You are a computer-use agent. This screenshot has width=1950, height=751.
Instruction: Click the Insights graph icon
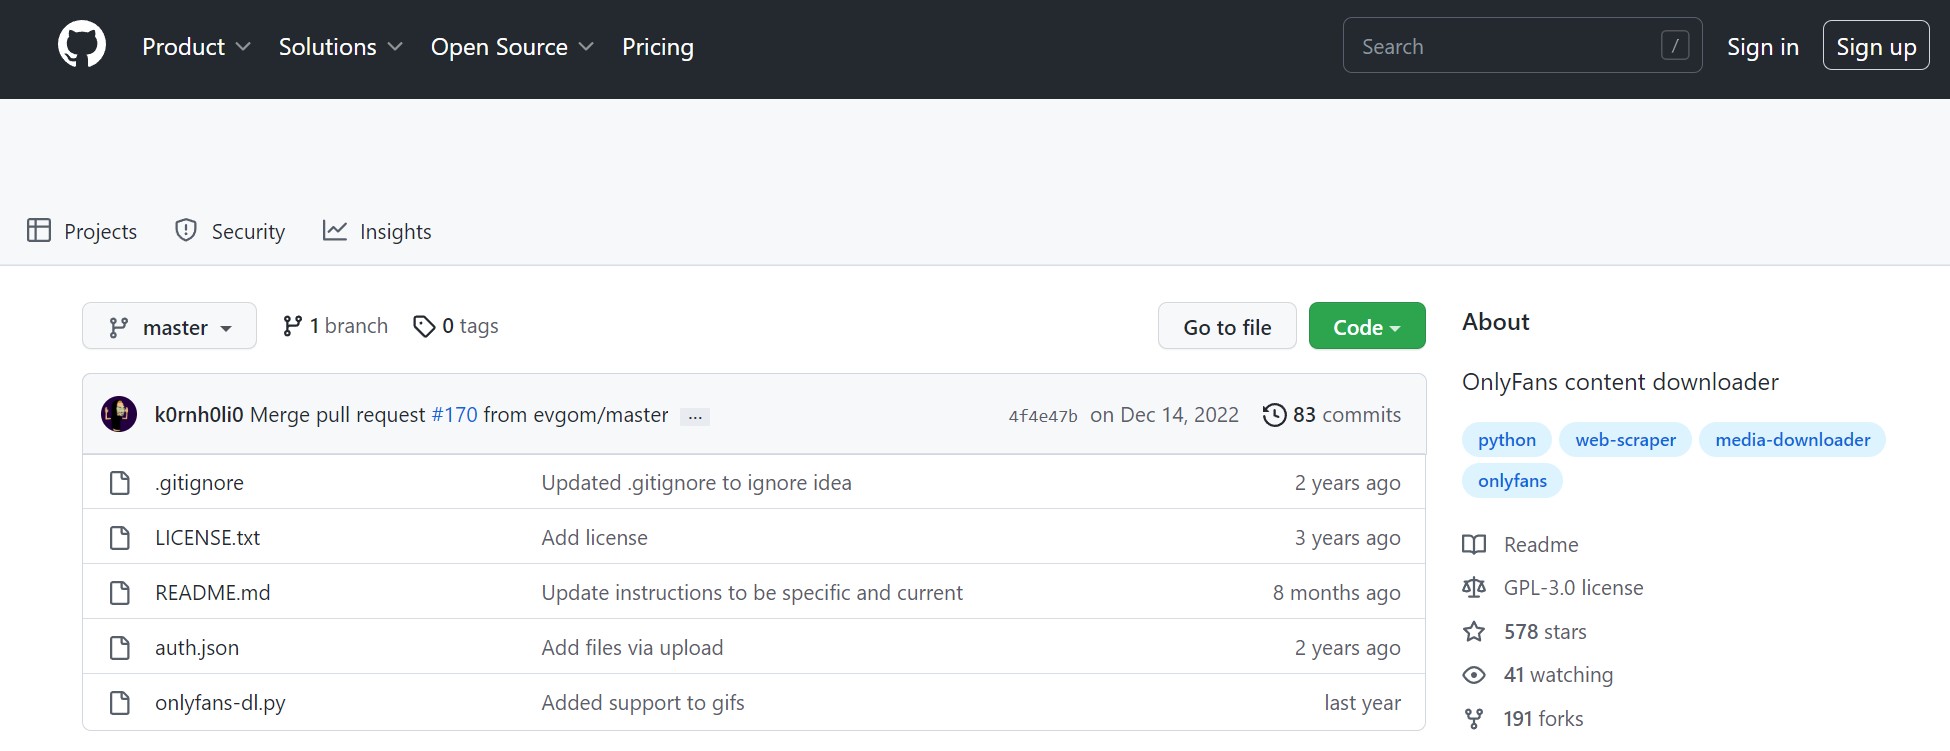point(335,230)
